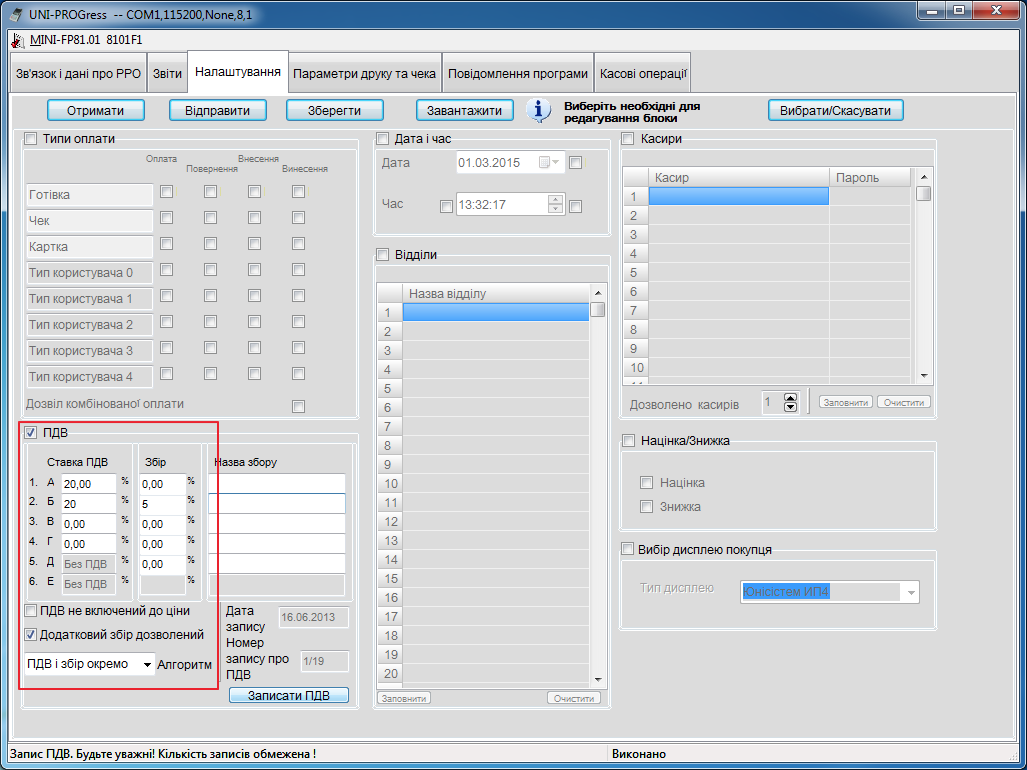Open the 'ПДВ і збір окремо' algorithm dropdown
Viewport: 1027px width, 770px height.
click(x=147, y=665)
